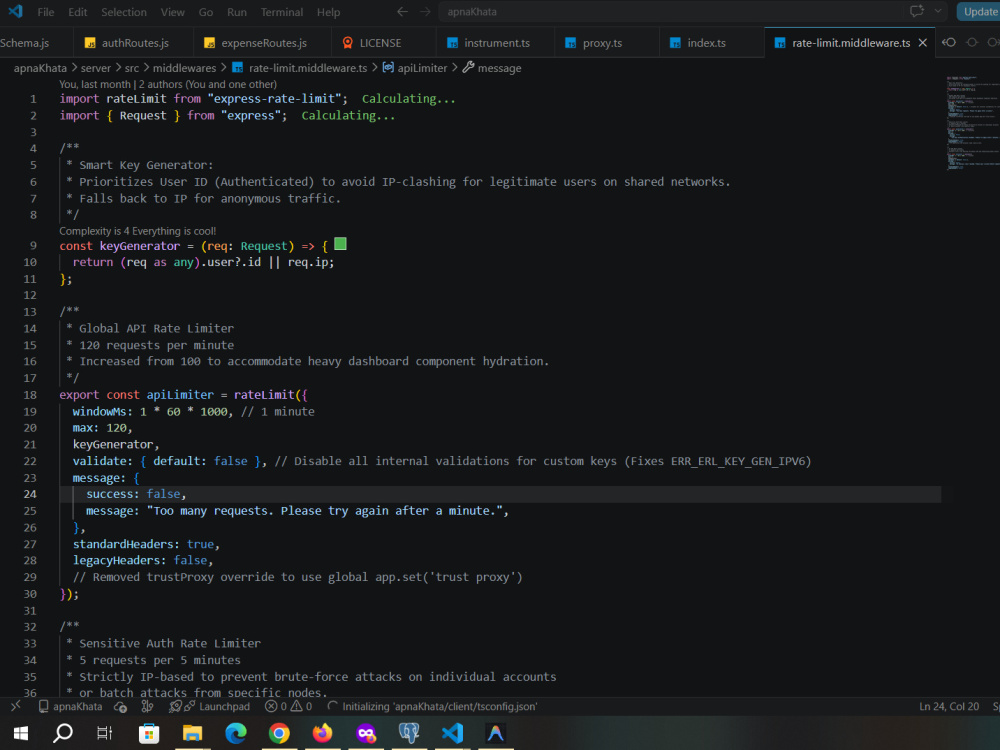
Task: Click line number 24 in the gutter
Action: [30, 494]
